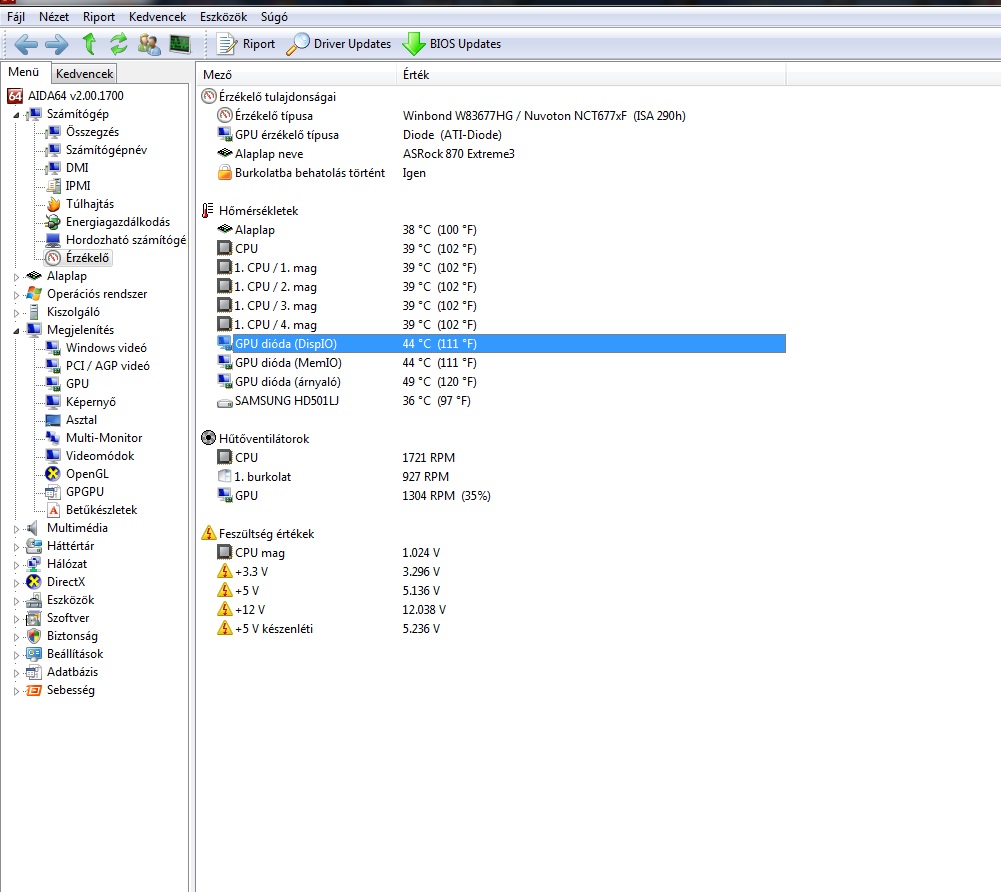Expand the Kiszolgáló tree node

click(16, 312)
